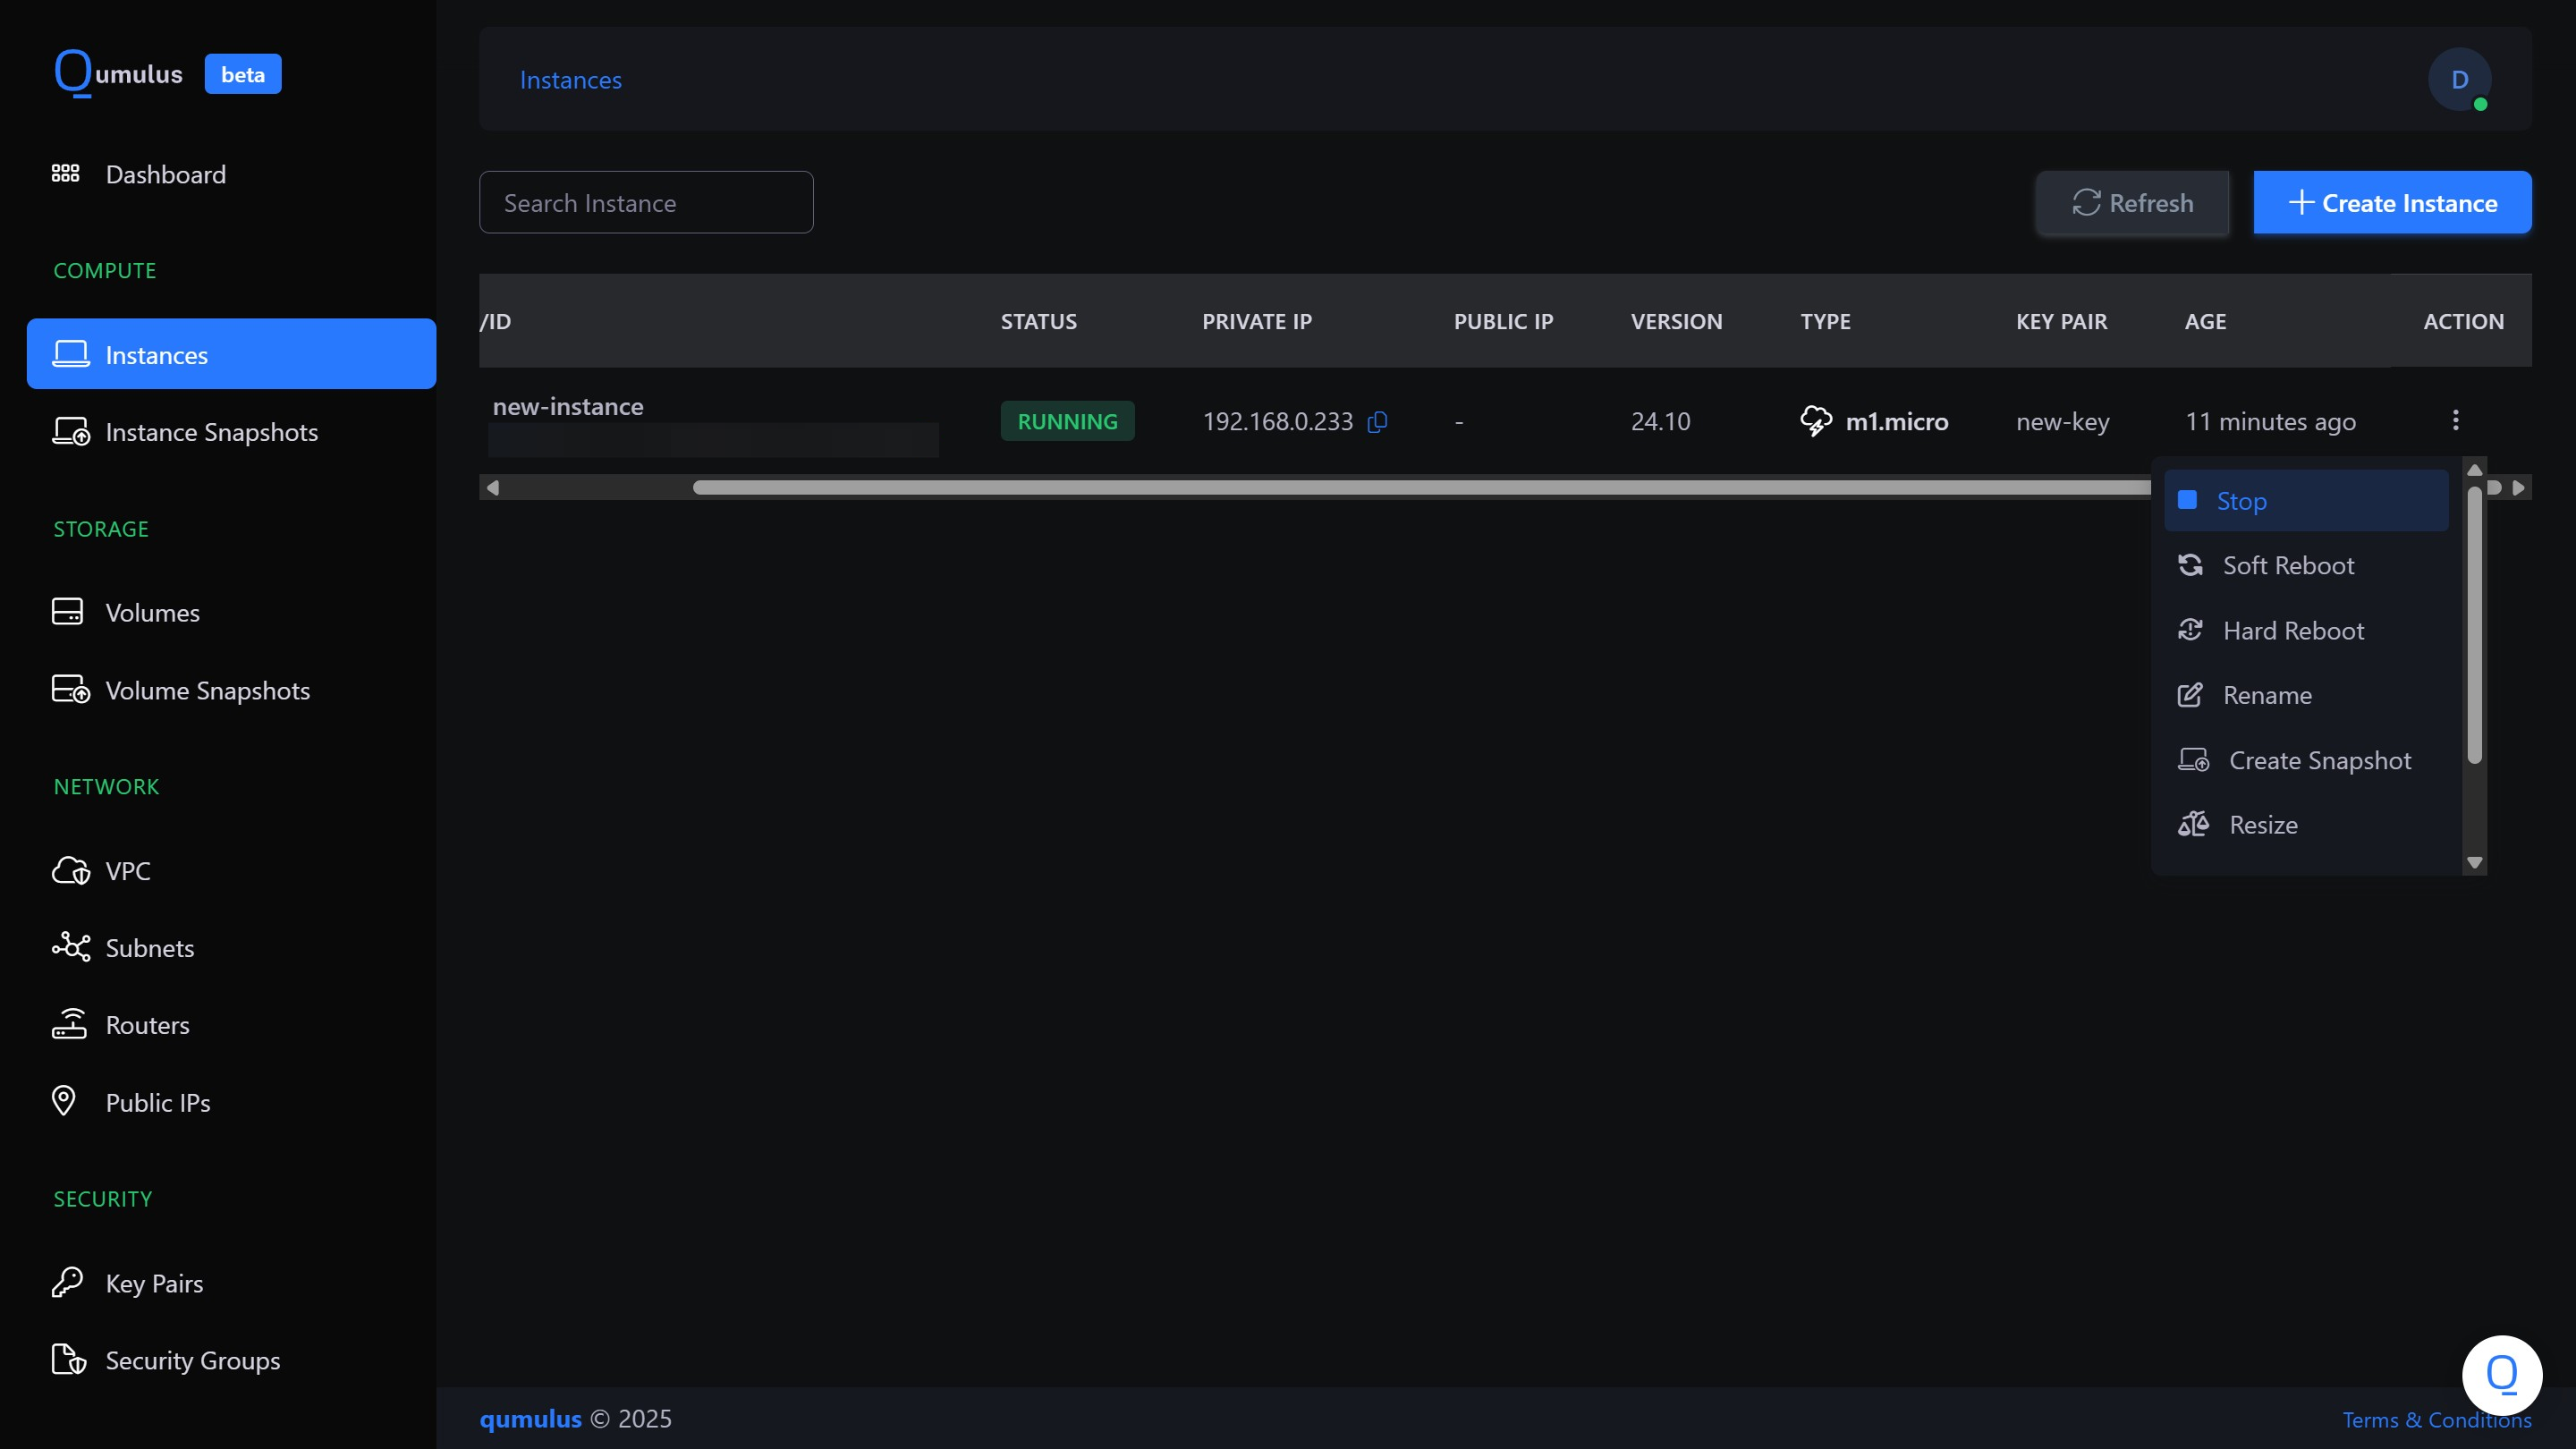Viewport: 2576px width, 1449px height.
Task: Click the 24.10 version cell
Action: [x=1660, y=421]
